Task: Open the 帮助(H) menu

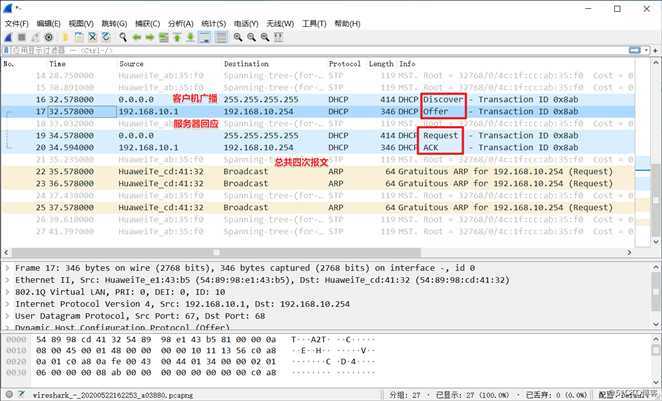Action: click(x=347, y=24)
